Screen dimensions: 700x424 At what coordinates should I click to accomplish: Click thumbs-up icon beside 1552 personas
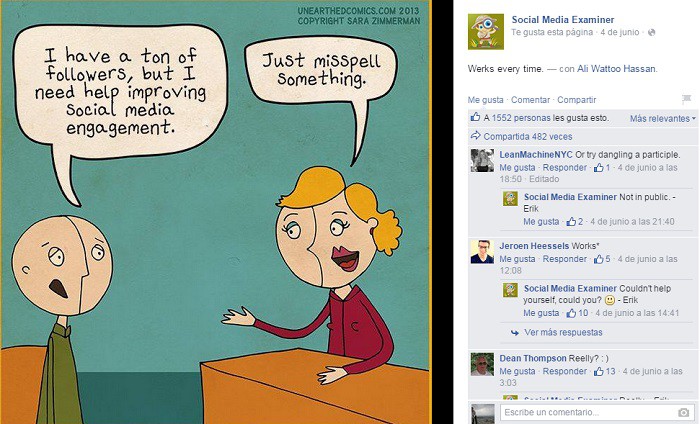(x=475, y=117)
